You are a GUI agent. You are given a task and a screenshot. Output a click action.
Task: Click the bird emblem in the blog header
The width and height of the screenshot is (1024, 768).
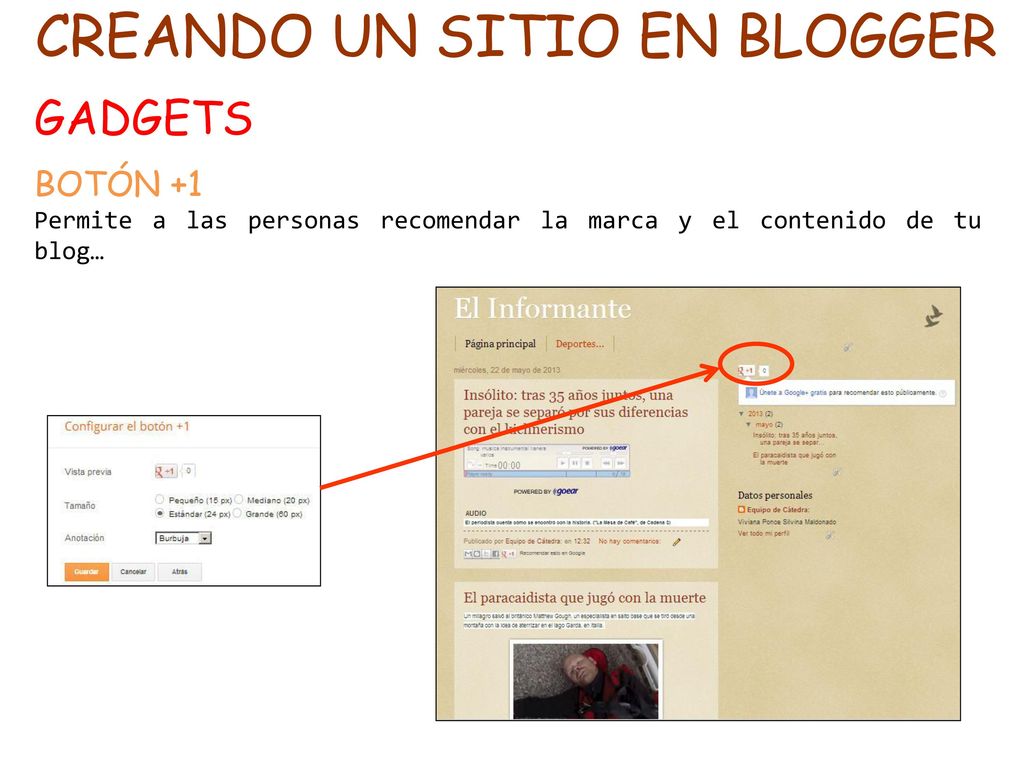(934, 317)
